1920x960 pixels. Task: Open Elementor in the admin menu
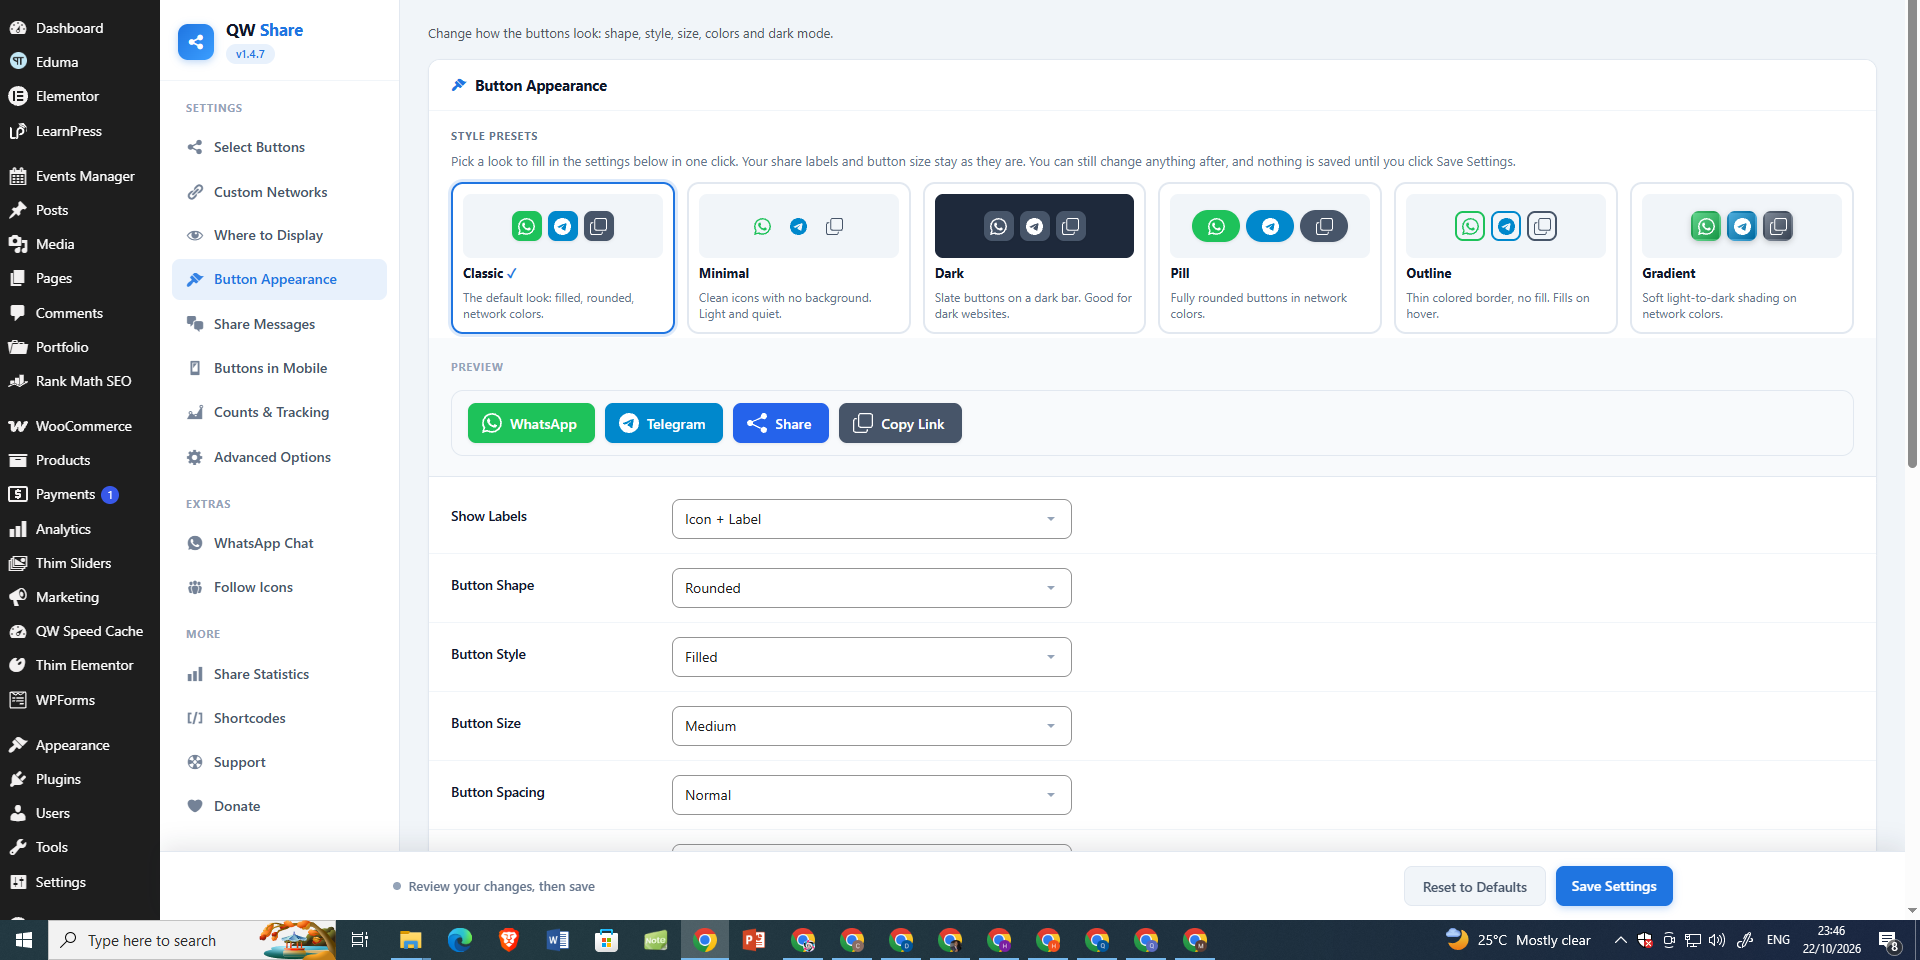tap(80, 96)
